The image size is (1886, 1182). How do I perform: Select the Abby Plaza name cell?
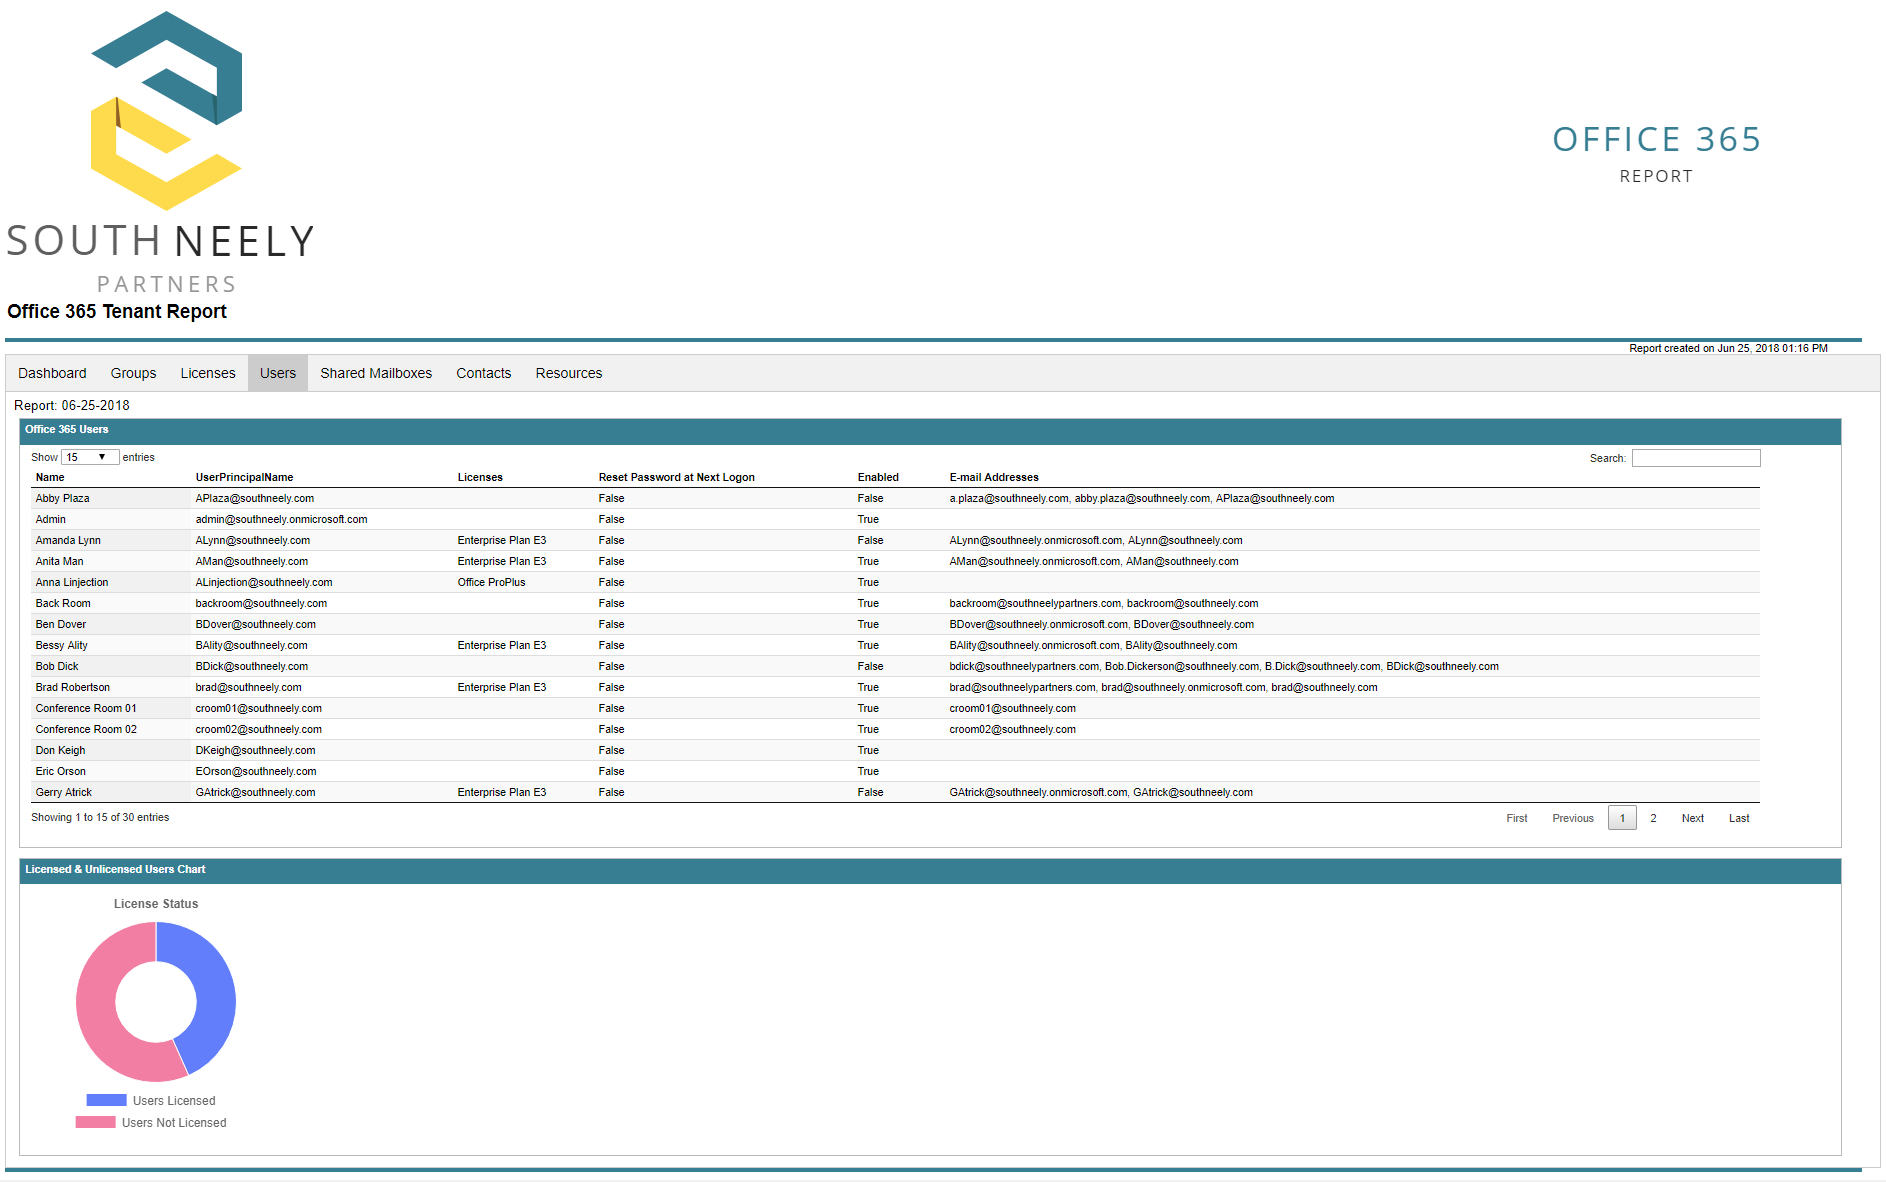tap(63, 498)
